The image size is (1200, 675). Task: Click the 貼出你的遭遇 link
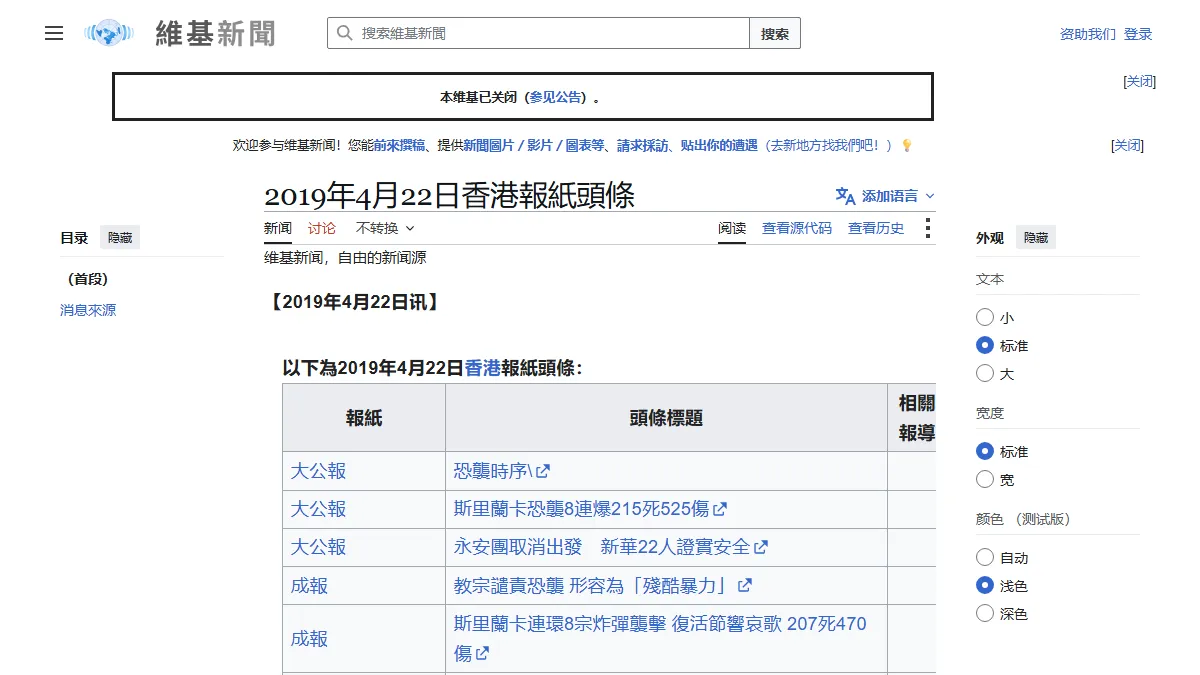[719, 145]
